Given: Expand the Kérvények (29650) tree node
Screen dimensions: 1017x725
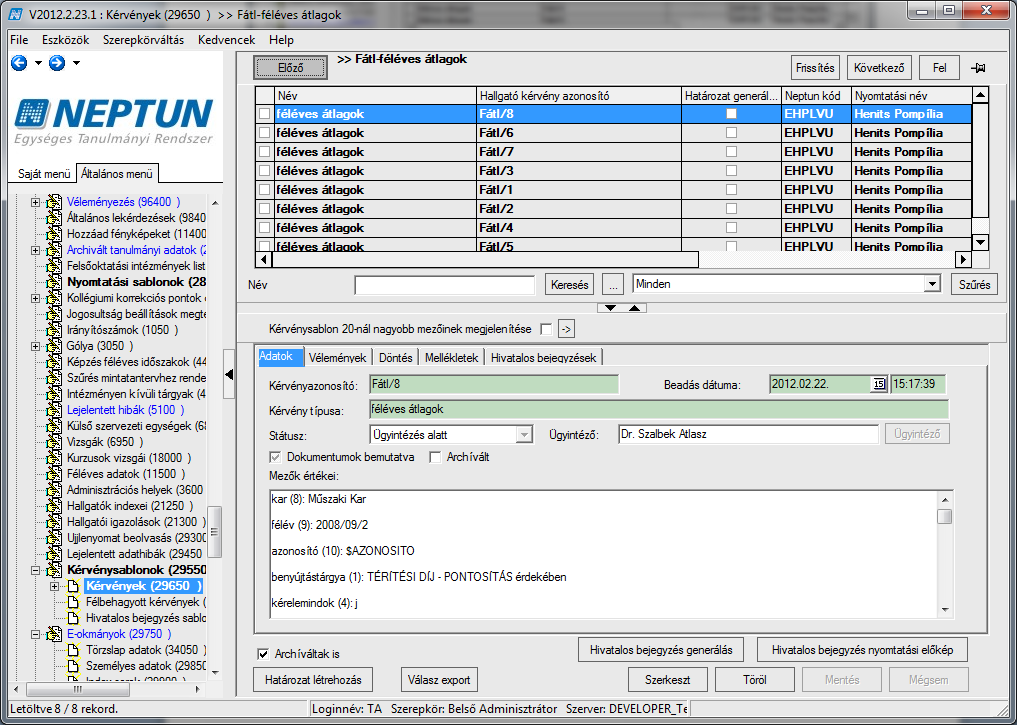Looking at the screenshot, I should tap(54, 586).
